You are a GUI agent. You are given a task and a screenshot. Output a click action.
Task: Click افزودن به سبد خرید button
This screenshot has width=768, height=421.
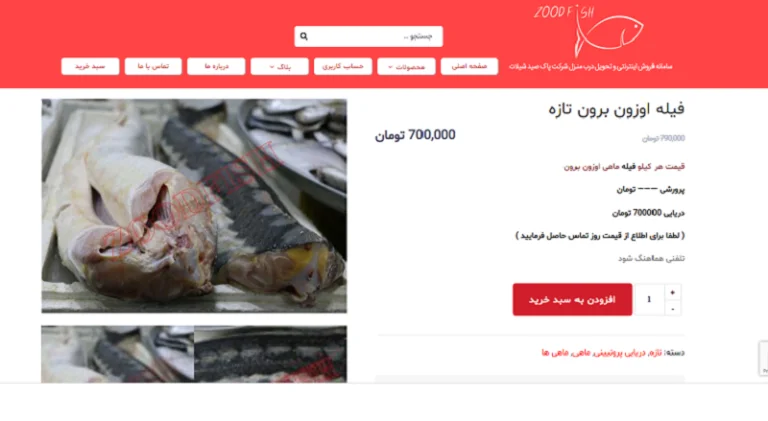click(572, 300)
